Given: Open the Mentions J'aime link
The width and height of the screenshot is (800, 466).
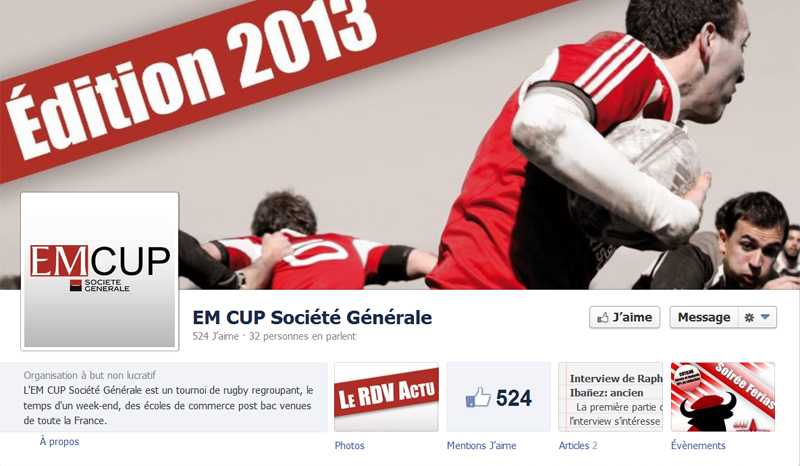Looking at the screenshot, I should click(x=481, y=446).
